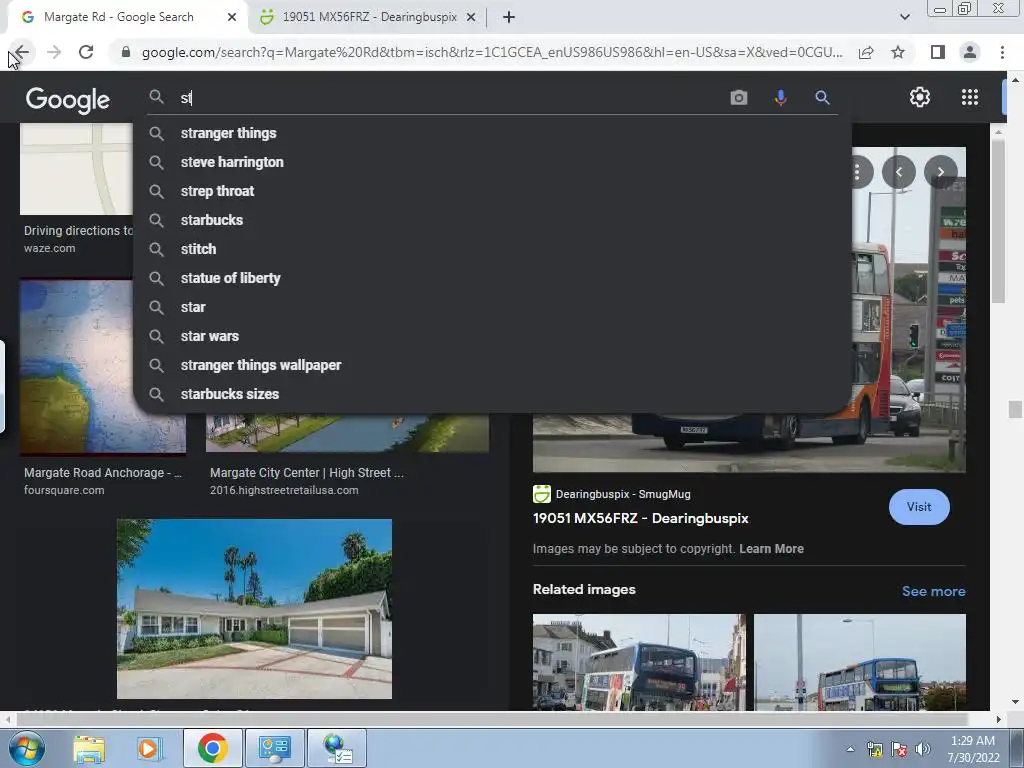The width and height of the screenshot is (1024, 768).
Task: Click taskbar clock showing 1:29 AM
Action: 972,749
